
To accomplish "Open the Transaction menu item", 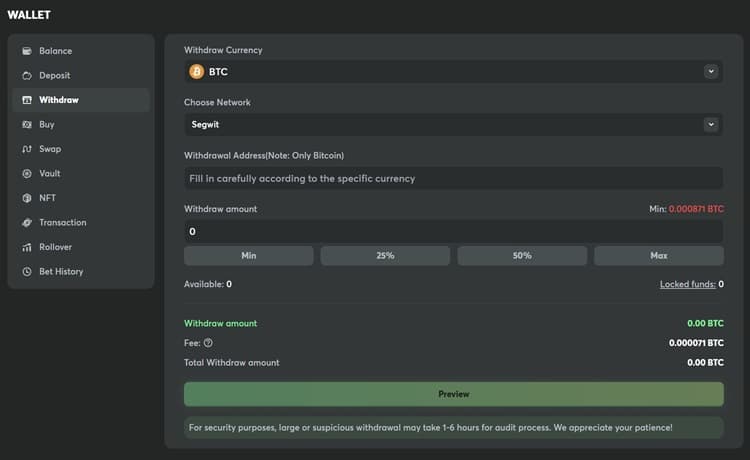I will pyautogui.click(x=63, y=223).
